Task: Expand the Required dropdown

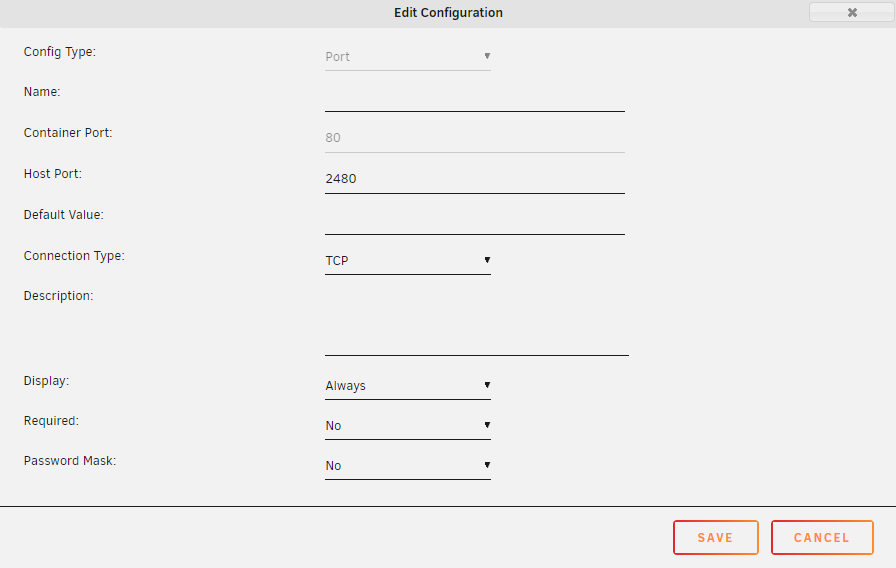Action: click(x=408, y=426)
